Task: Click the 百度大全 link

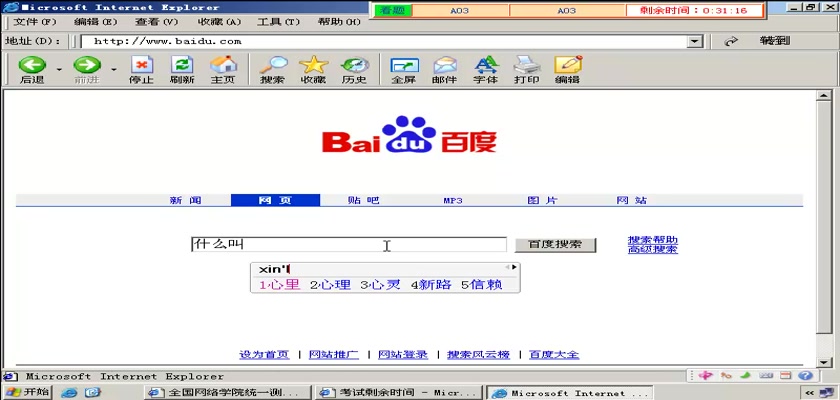Action: [554, 354]
